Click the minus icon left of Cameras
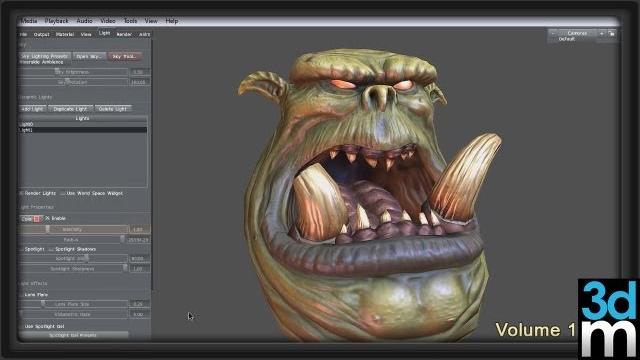This screenshot has width=640, height=360. (x=553, y=33)
